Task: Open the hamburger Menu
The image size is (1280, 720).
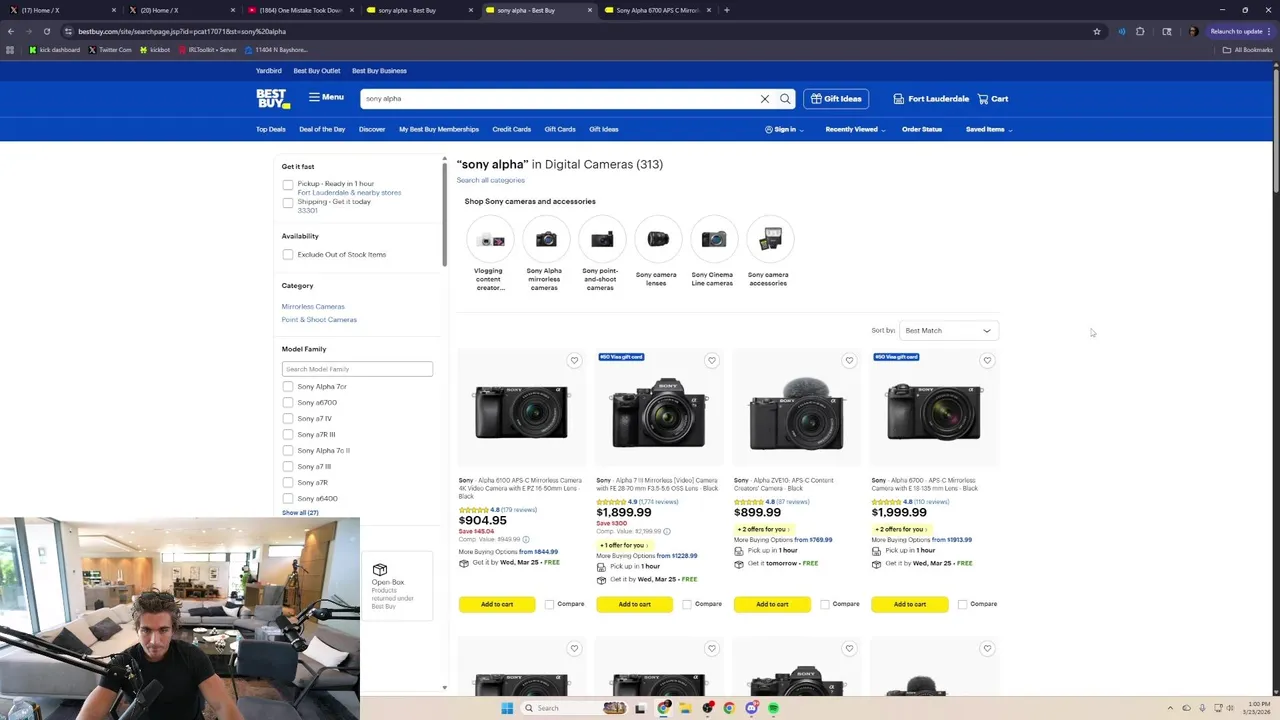Action: pyautogui.click(x=326, y=97)
